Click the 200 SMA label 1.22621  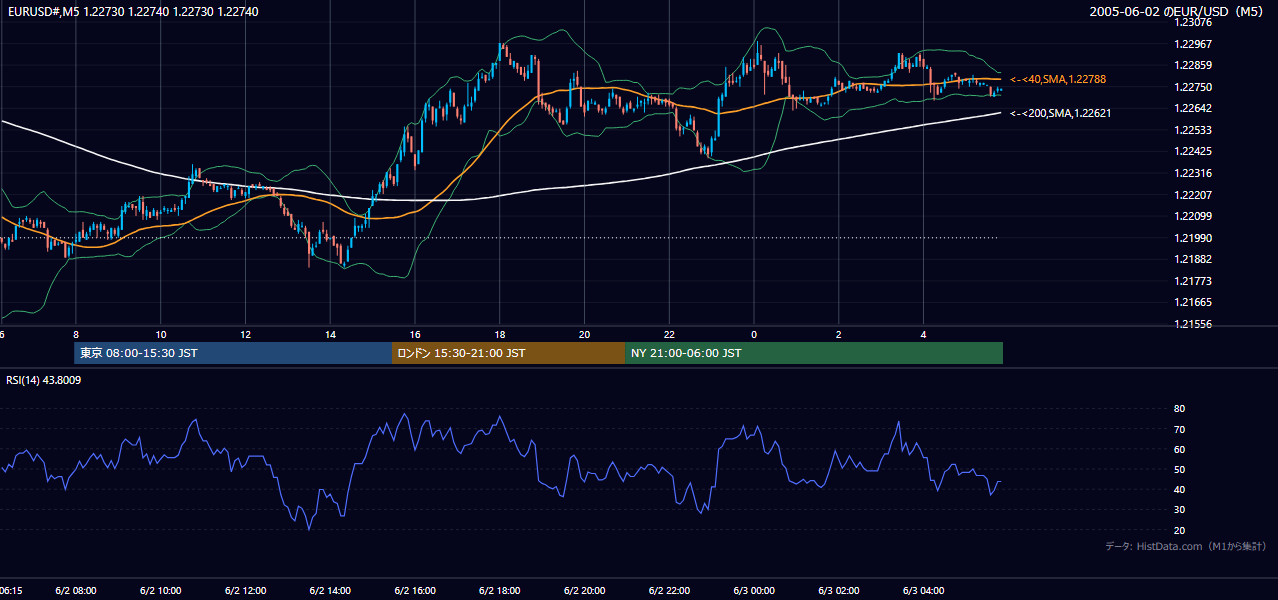(1061, 113)
